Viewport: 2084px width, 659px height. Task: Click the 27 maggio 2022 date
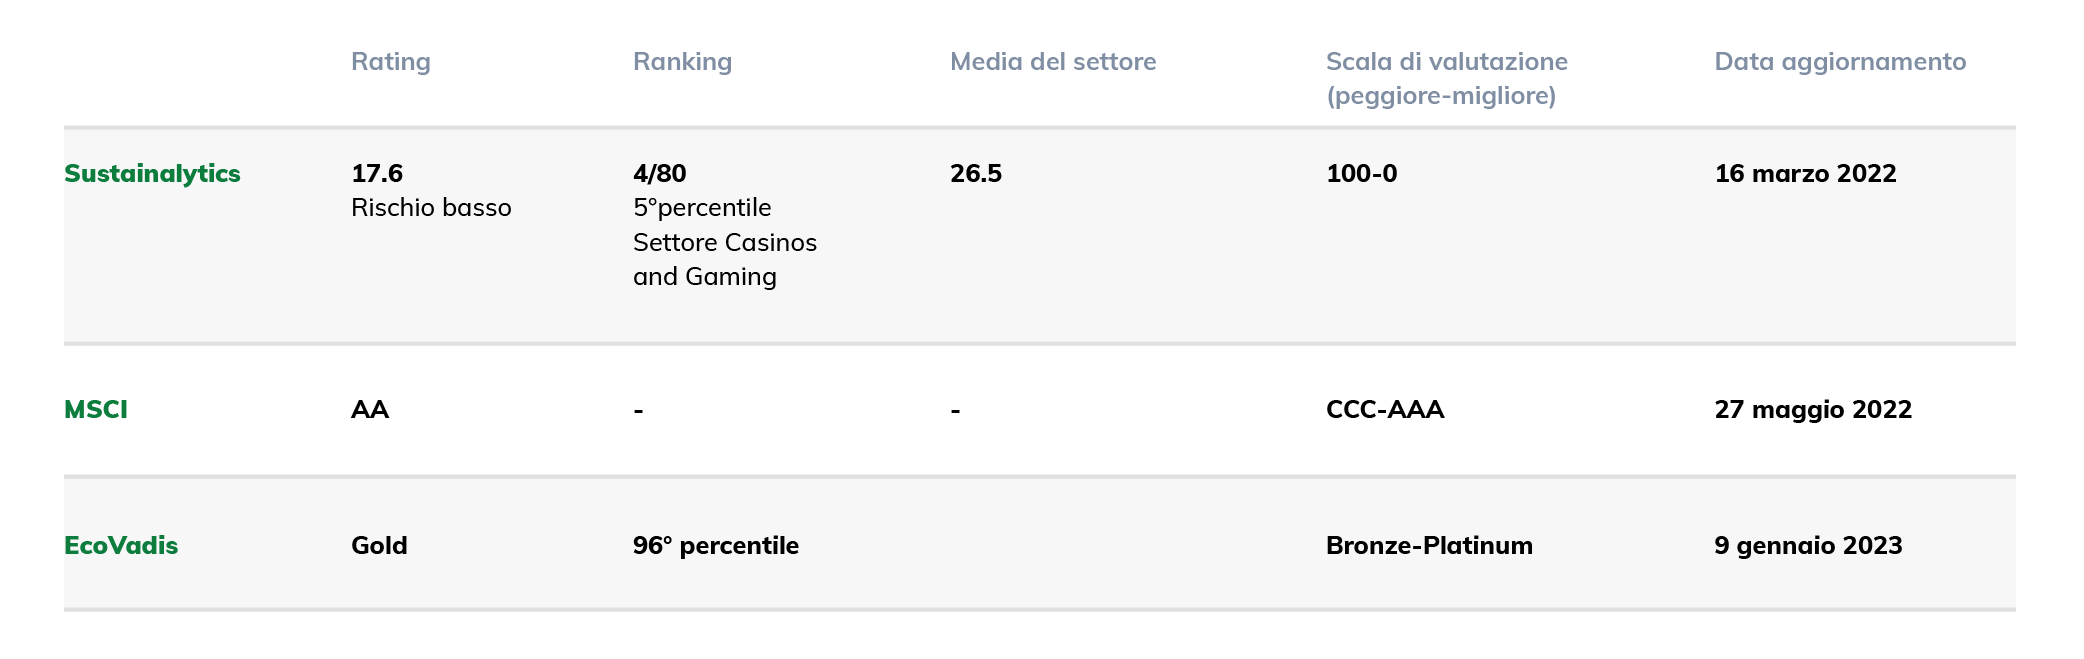pyautogui.click(x=1813, y=410)
